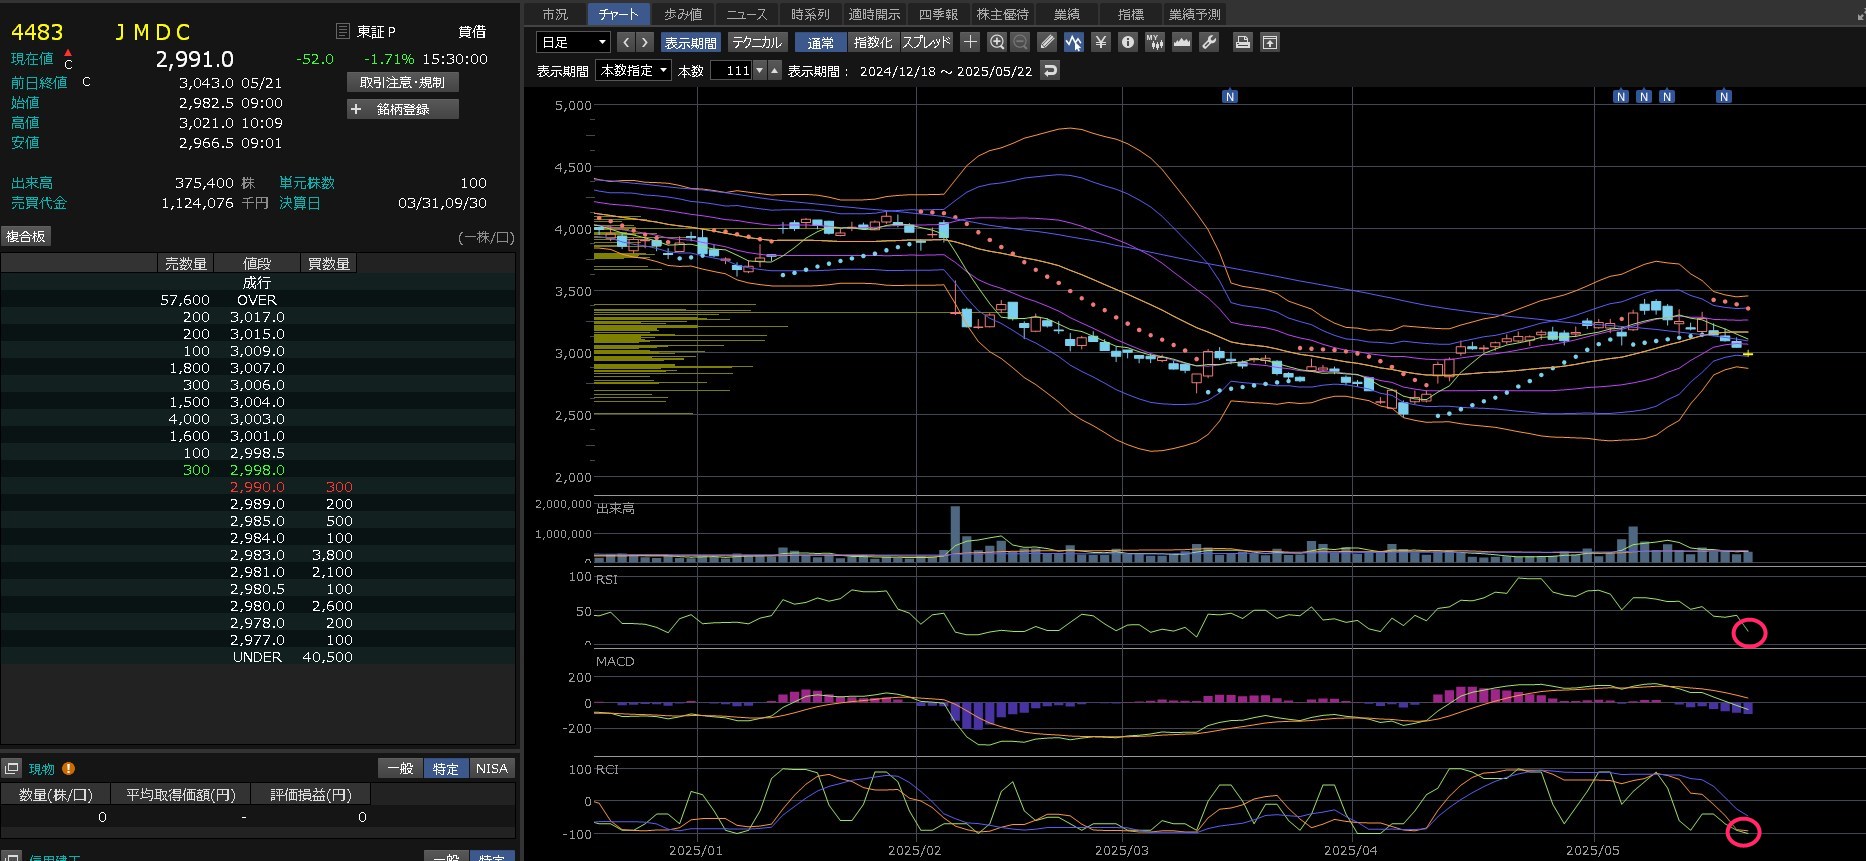The width and height of the screenshot is (1866, 861).
Task: Select the チャート tab
Action: tap(618, 14)
